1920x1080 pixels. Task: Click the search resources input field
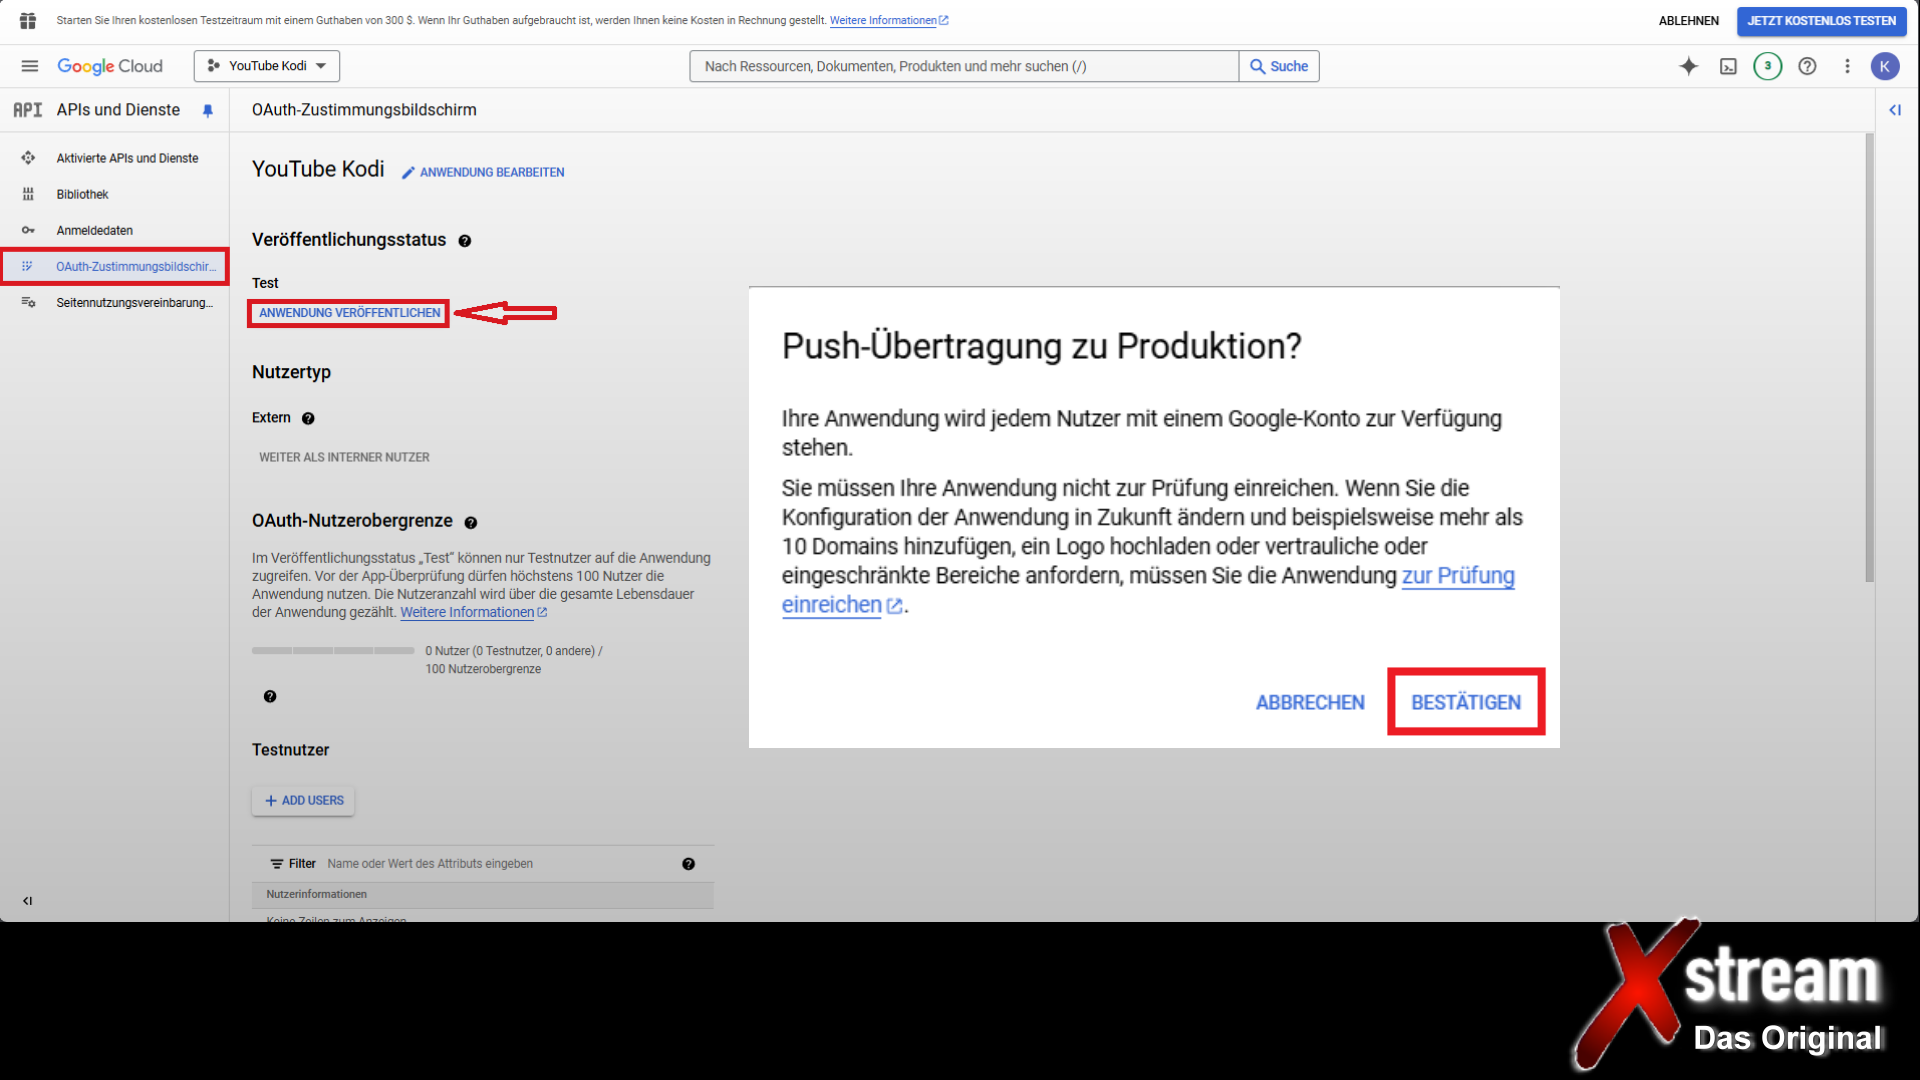point(962,66)
